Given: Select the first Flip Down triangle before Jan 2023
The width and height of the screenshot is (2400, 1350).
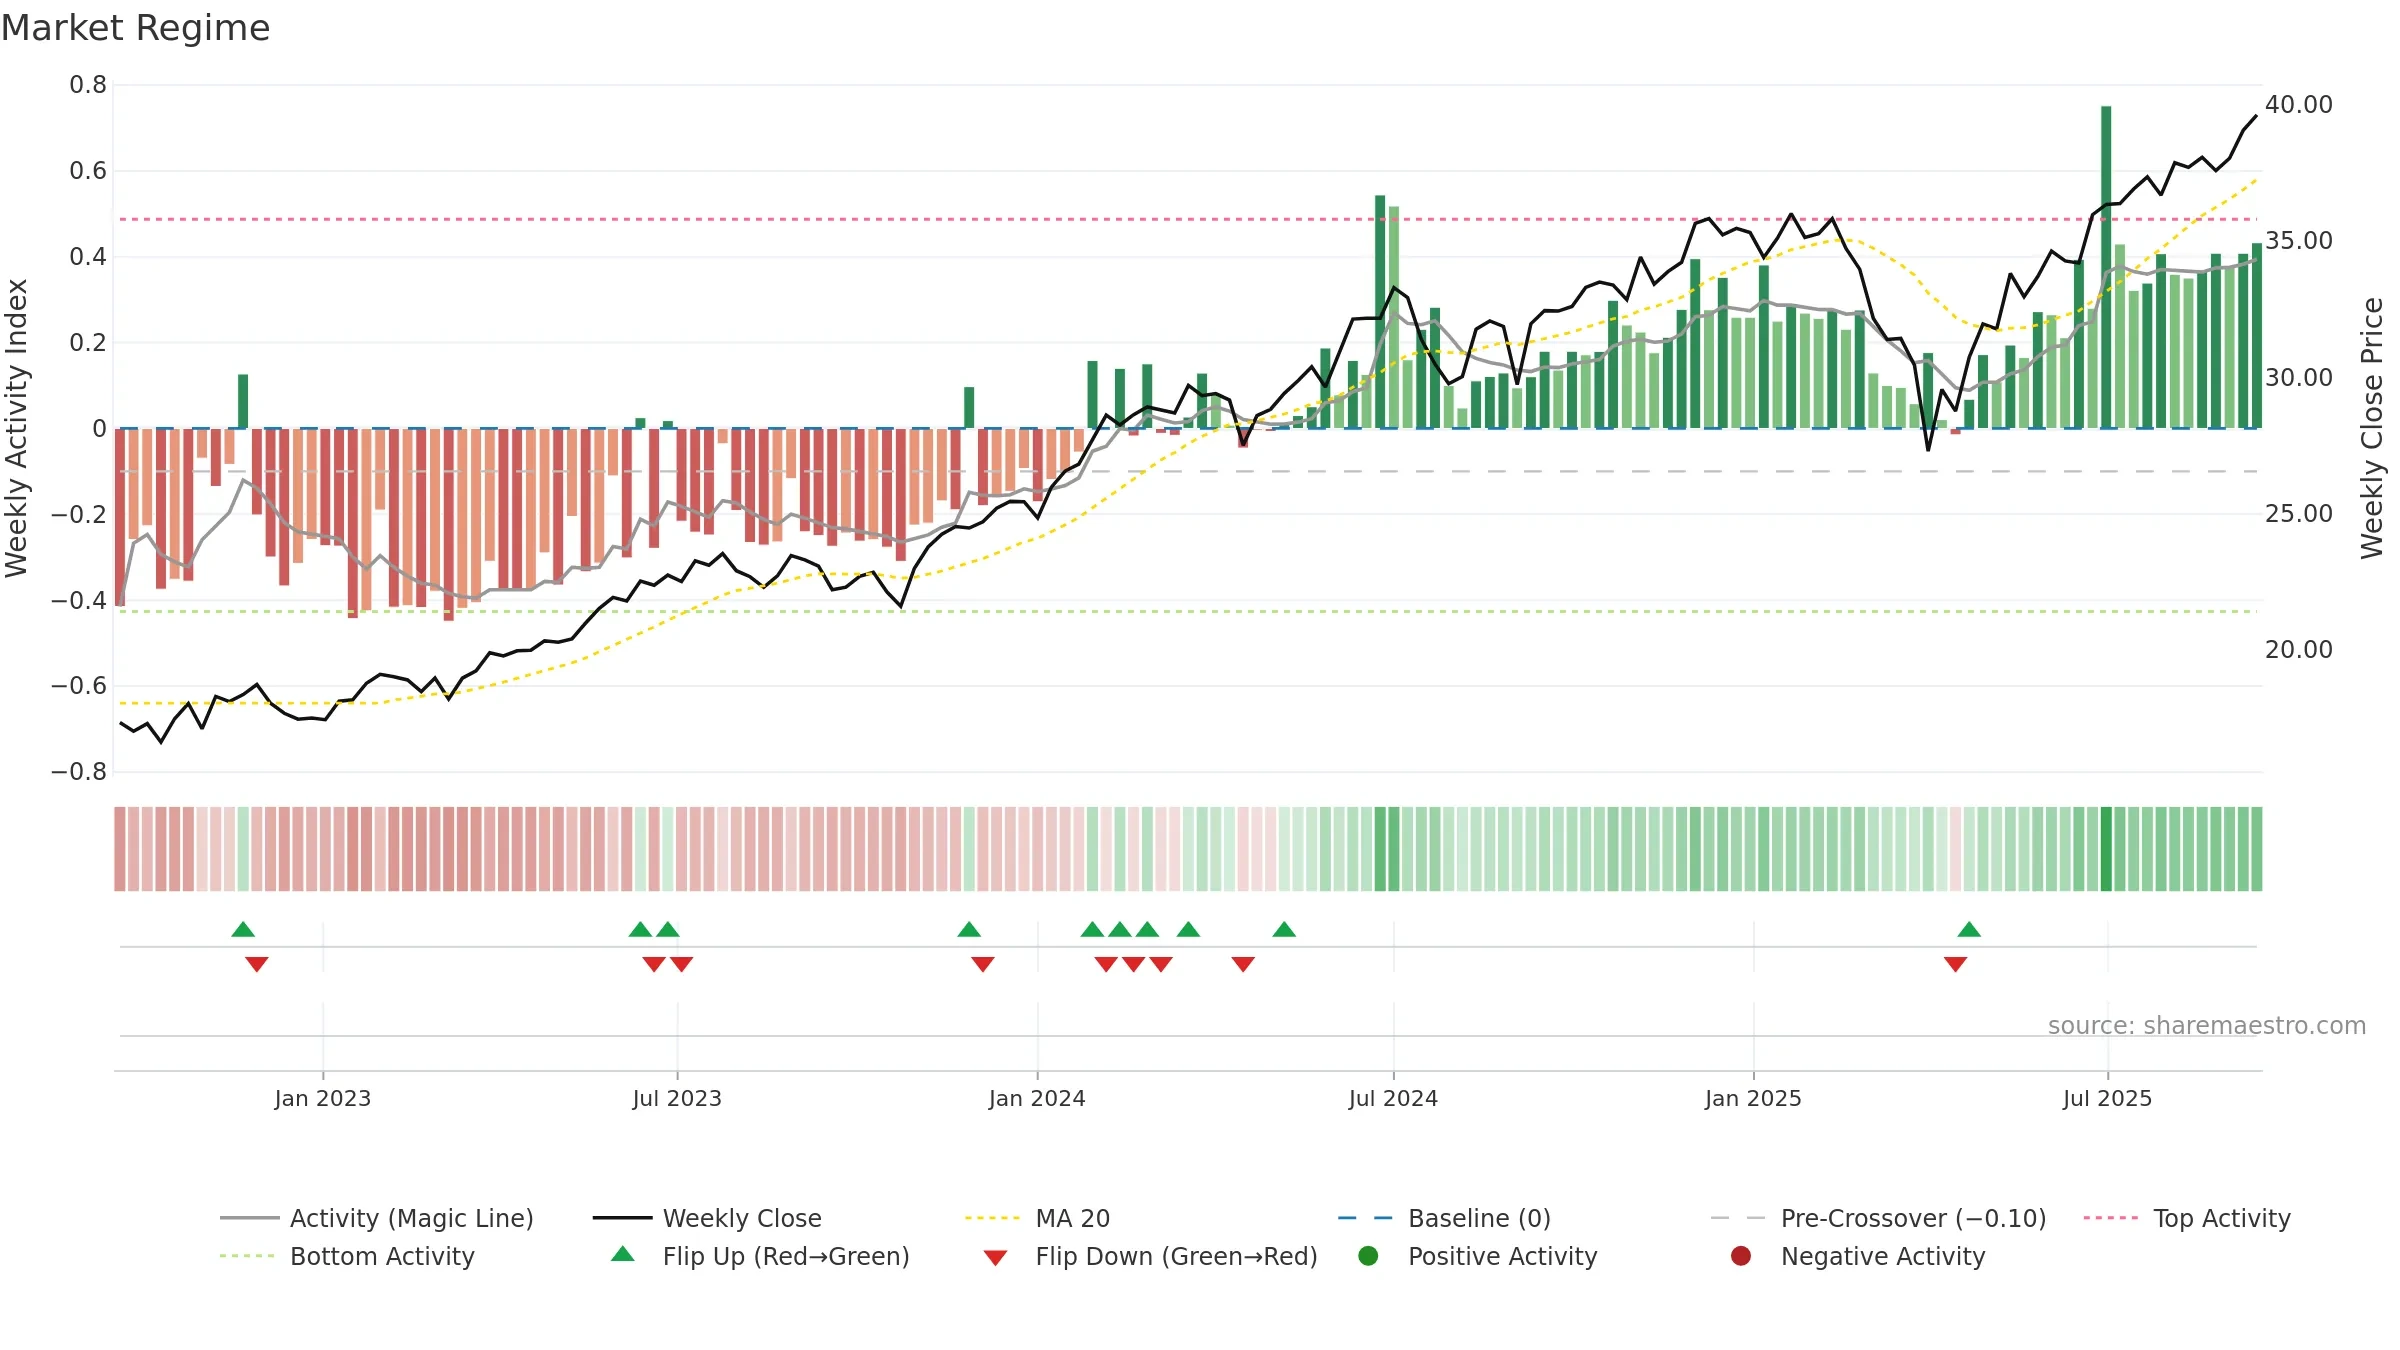Looking at the screenshot, I should 257,964.
